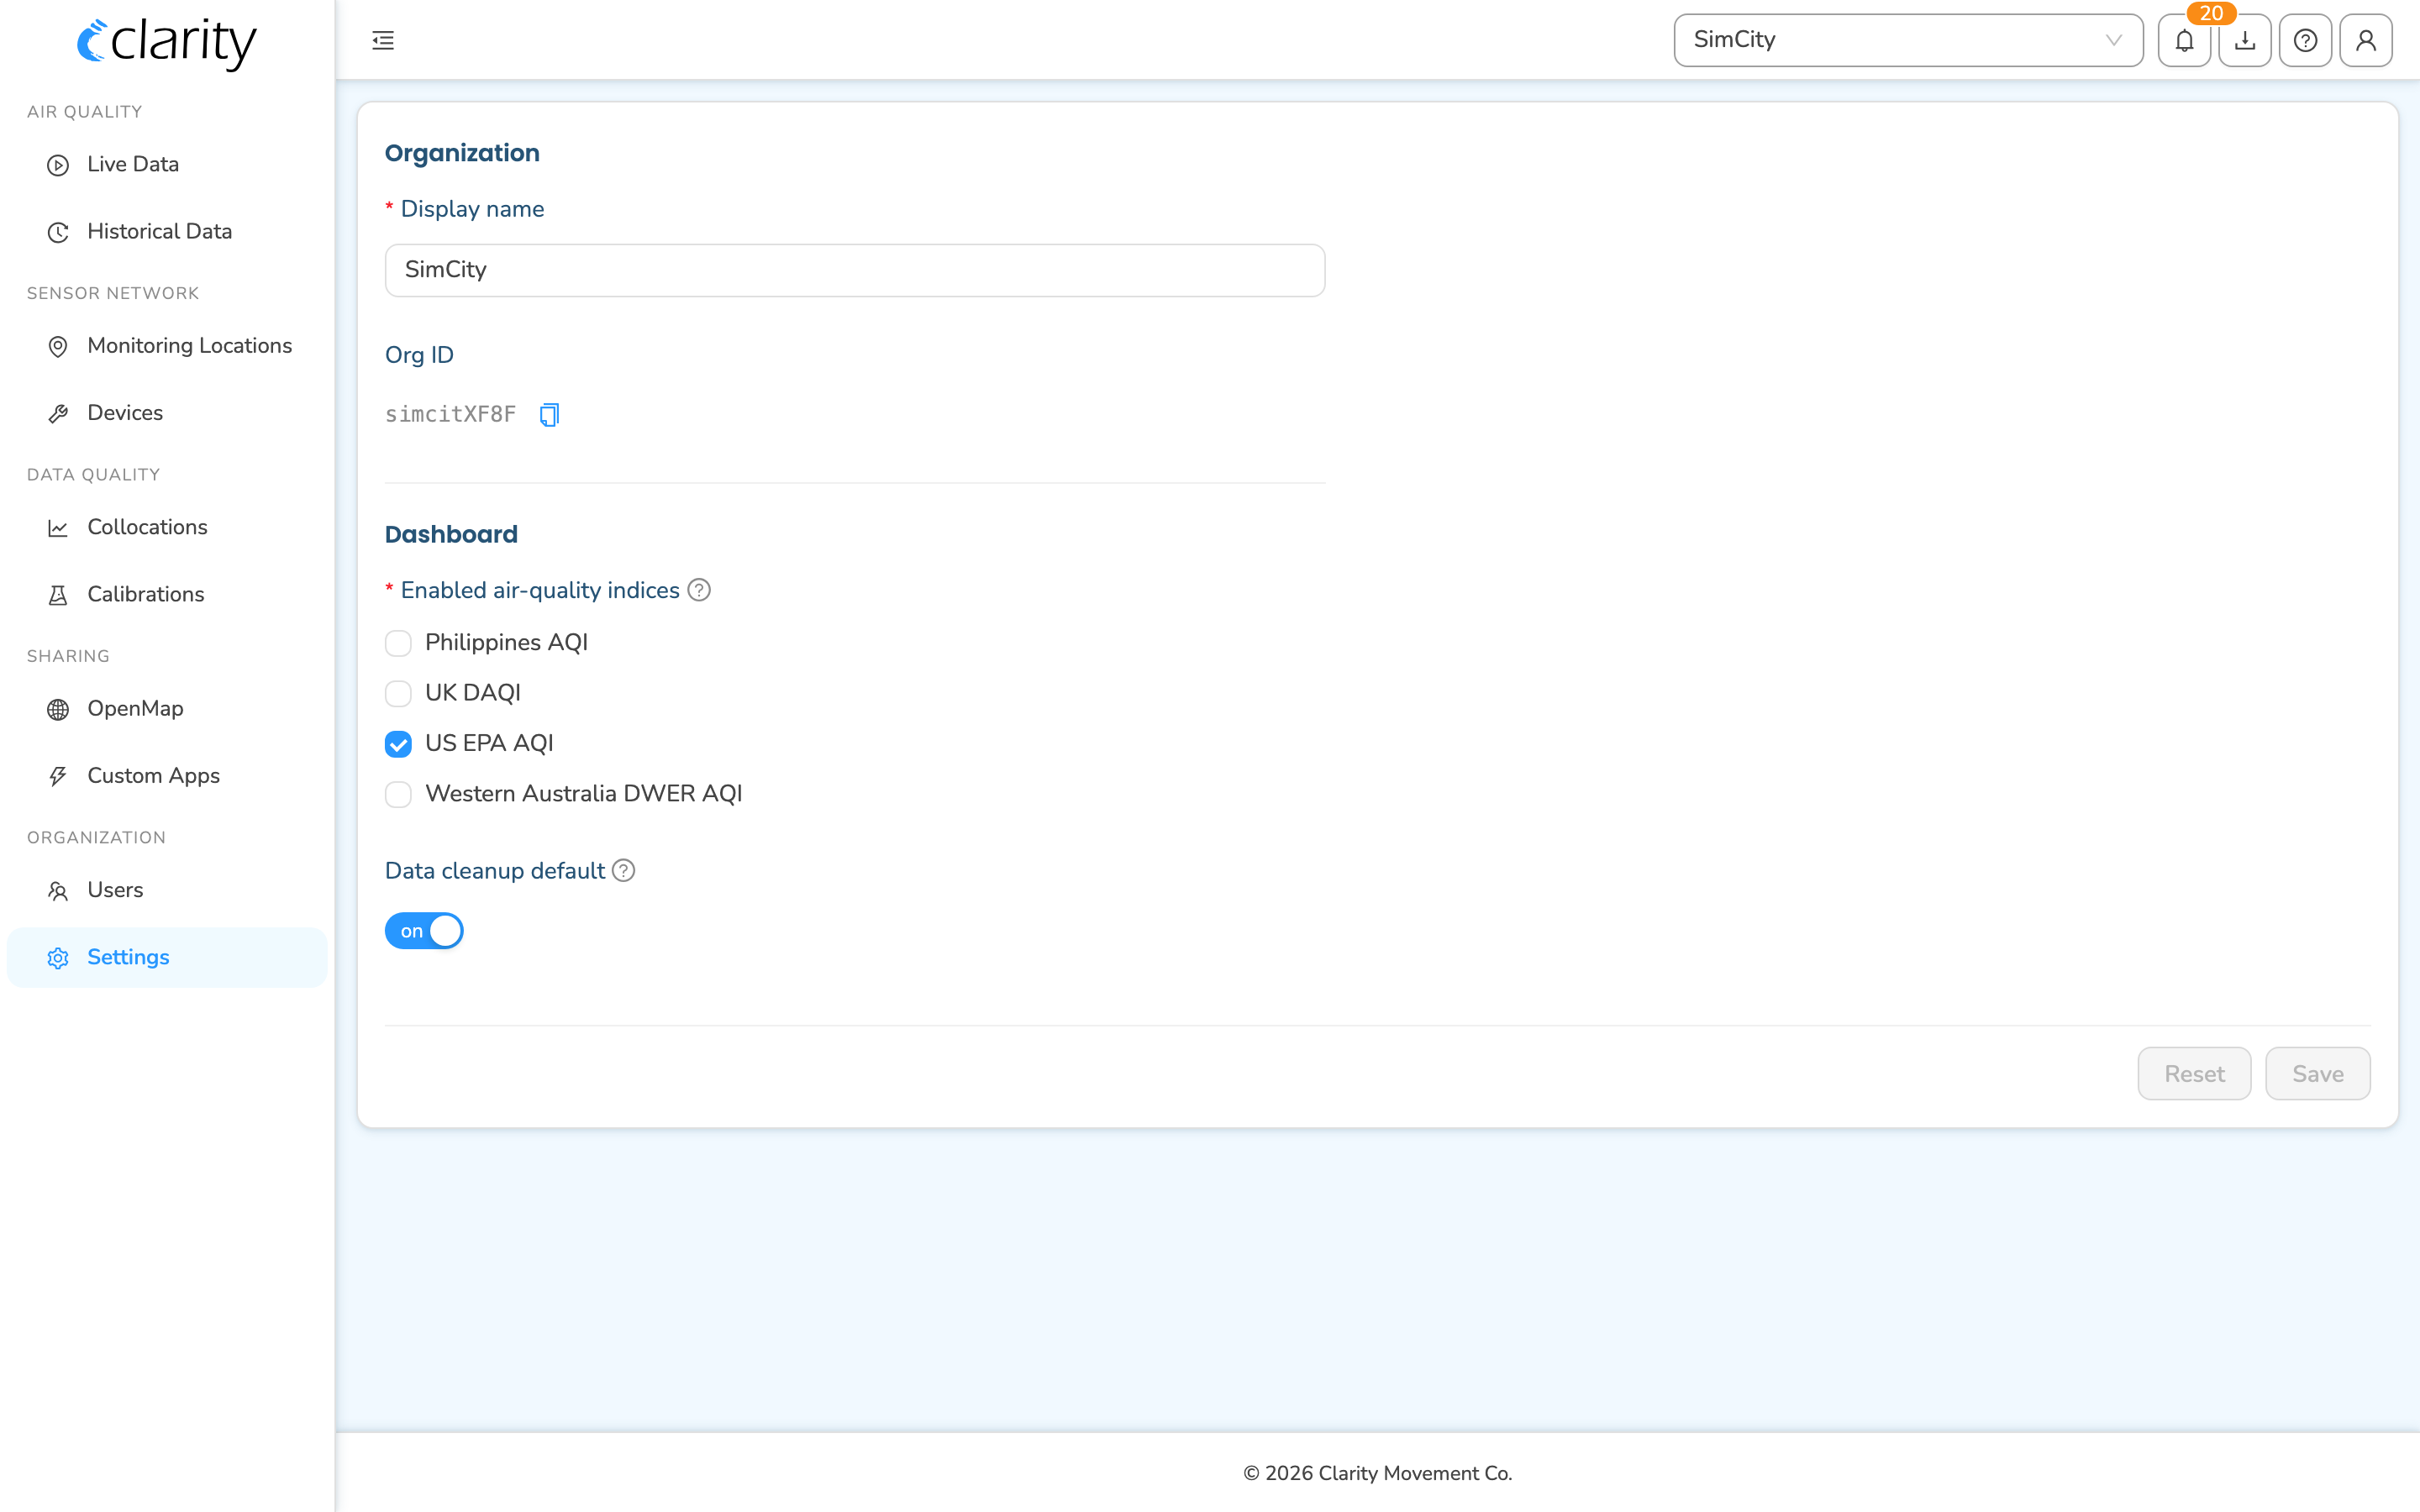Show the help tooltip for Enabled air-quality indices
The width and height of the screenshot is (2420, 1512).
699,590
